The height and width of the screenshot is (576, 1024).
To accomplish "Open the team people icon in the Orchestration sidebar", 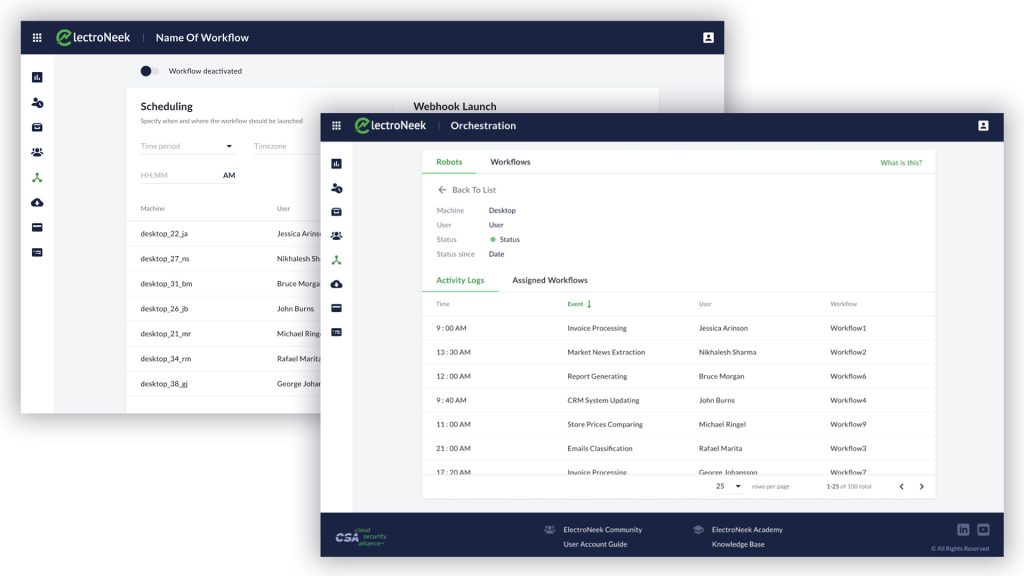I will tap(336, 236).
